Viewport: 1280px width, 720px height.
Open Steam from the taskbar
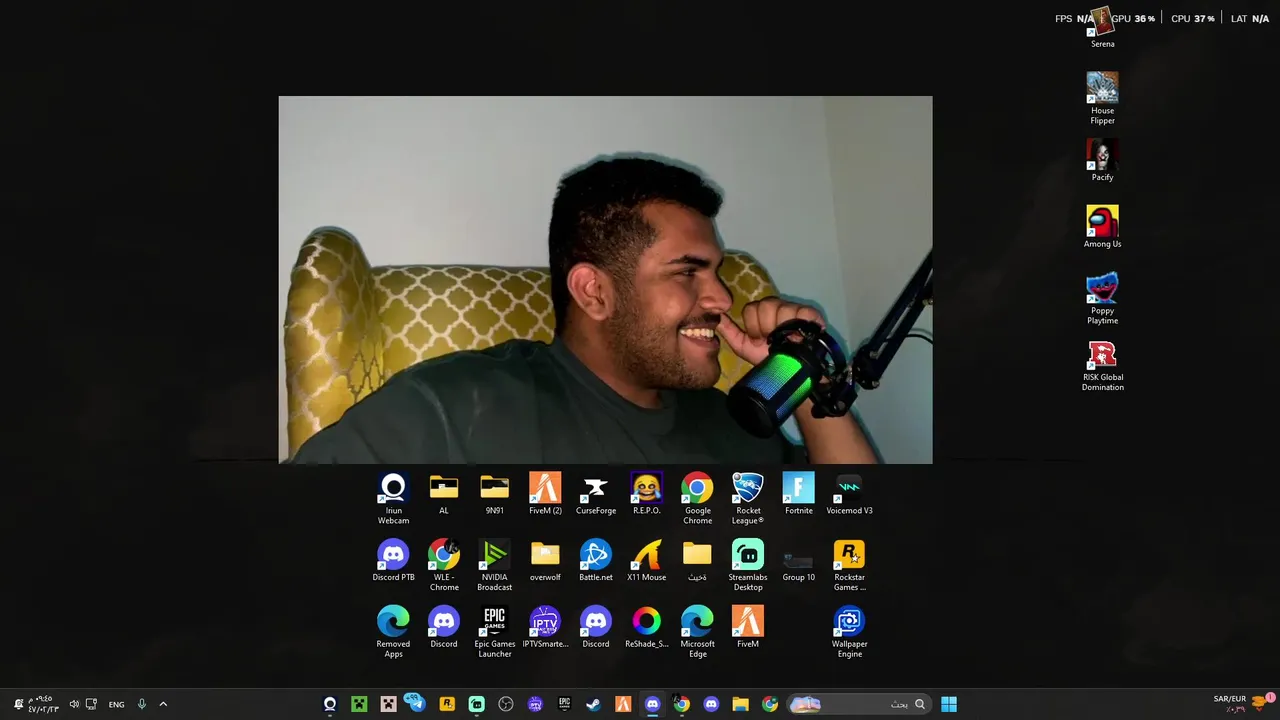tap(594, 704)
